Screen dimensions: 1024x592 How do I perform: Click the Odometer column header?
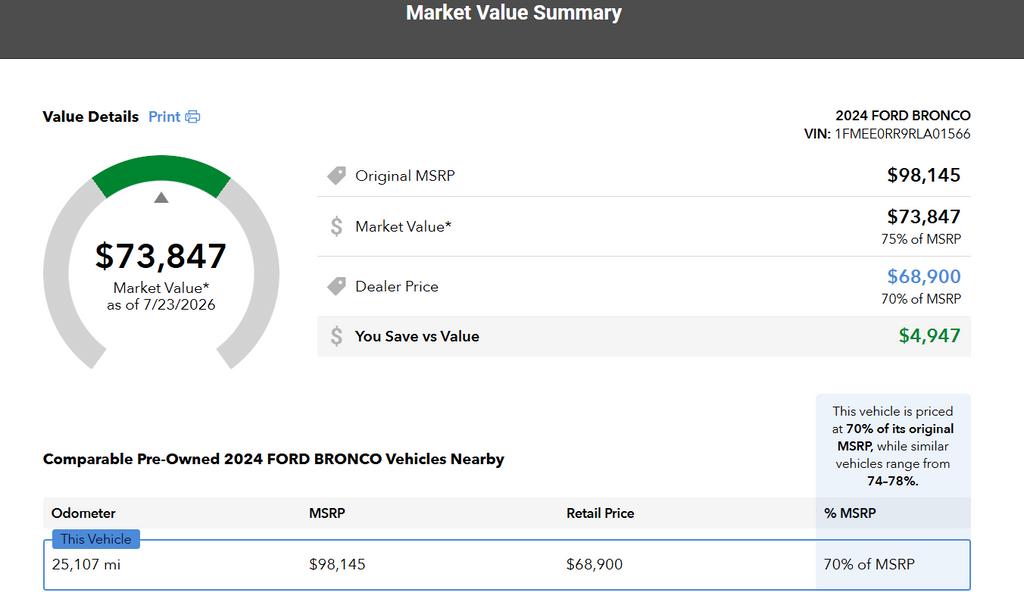pyautogui.click(x=83, y=514)
